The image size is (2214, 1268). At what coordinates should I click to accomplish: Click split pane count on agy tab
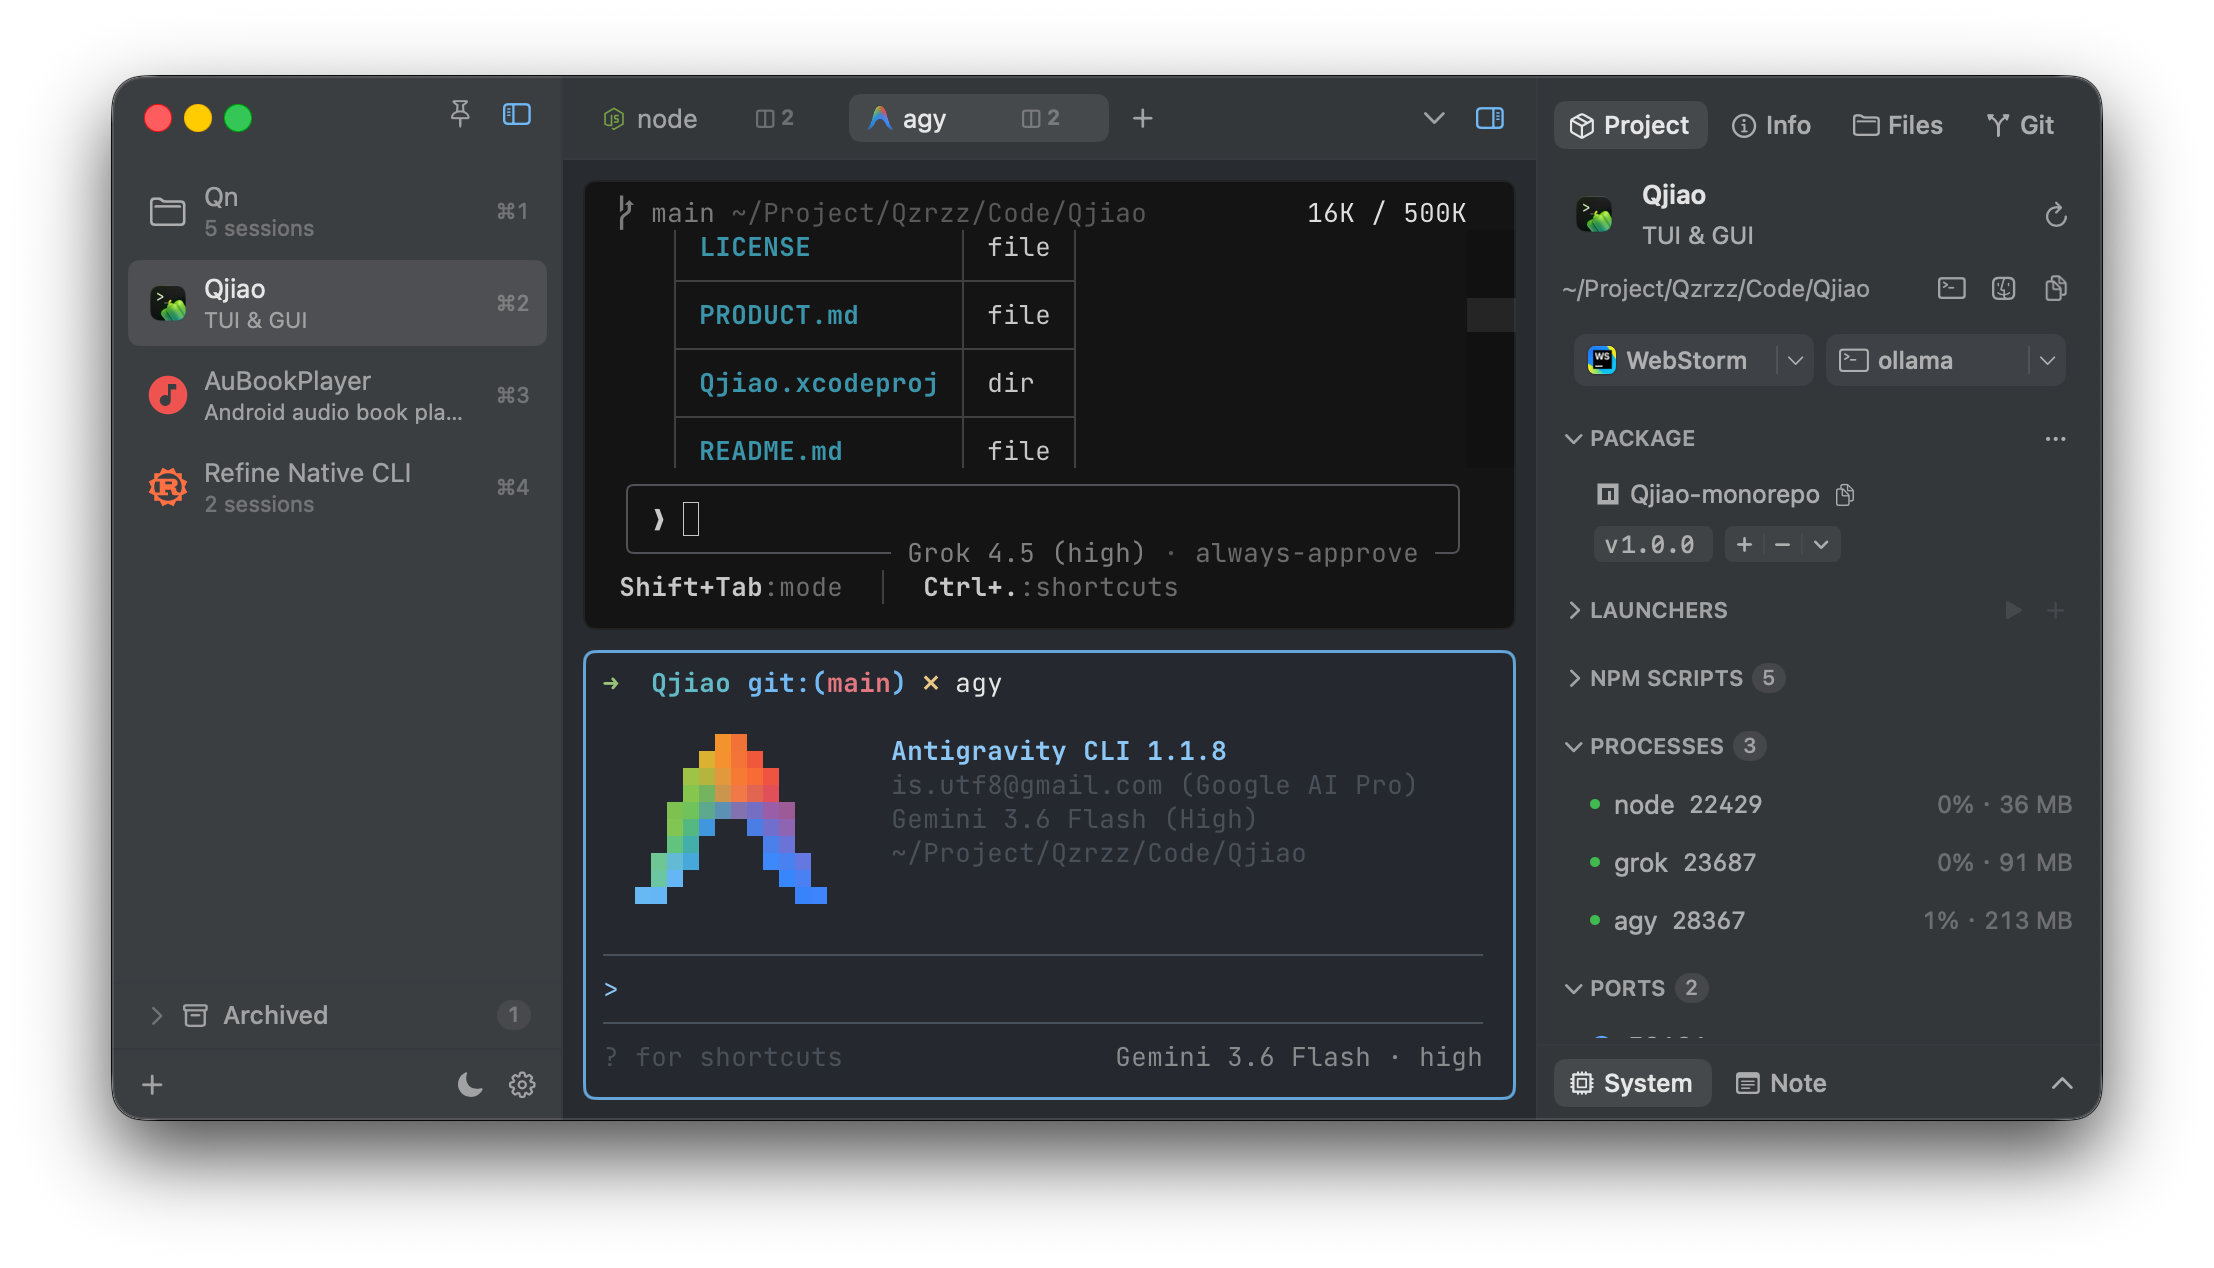point(1041,118)
